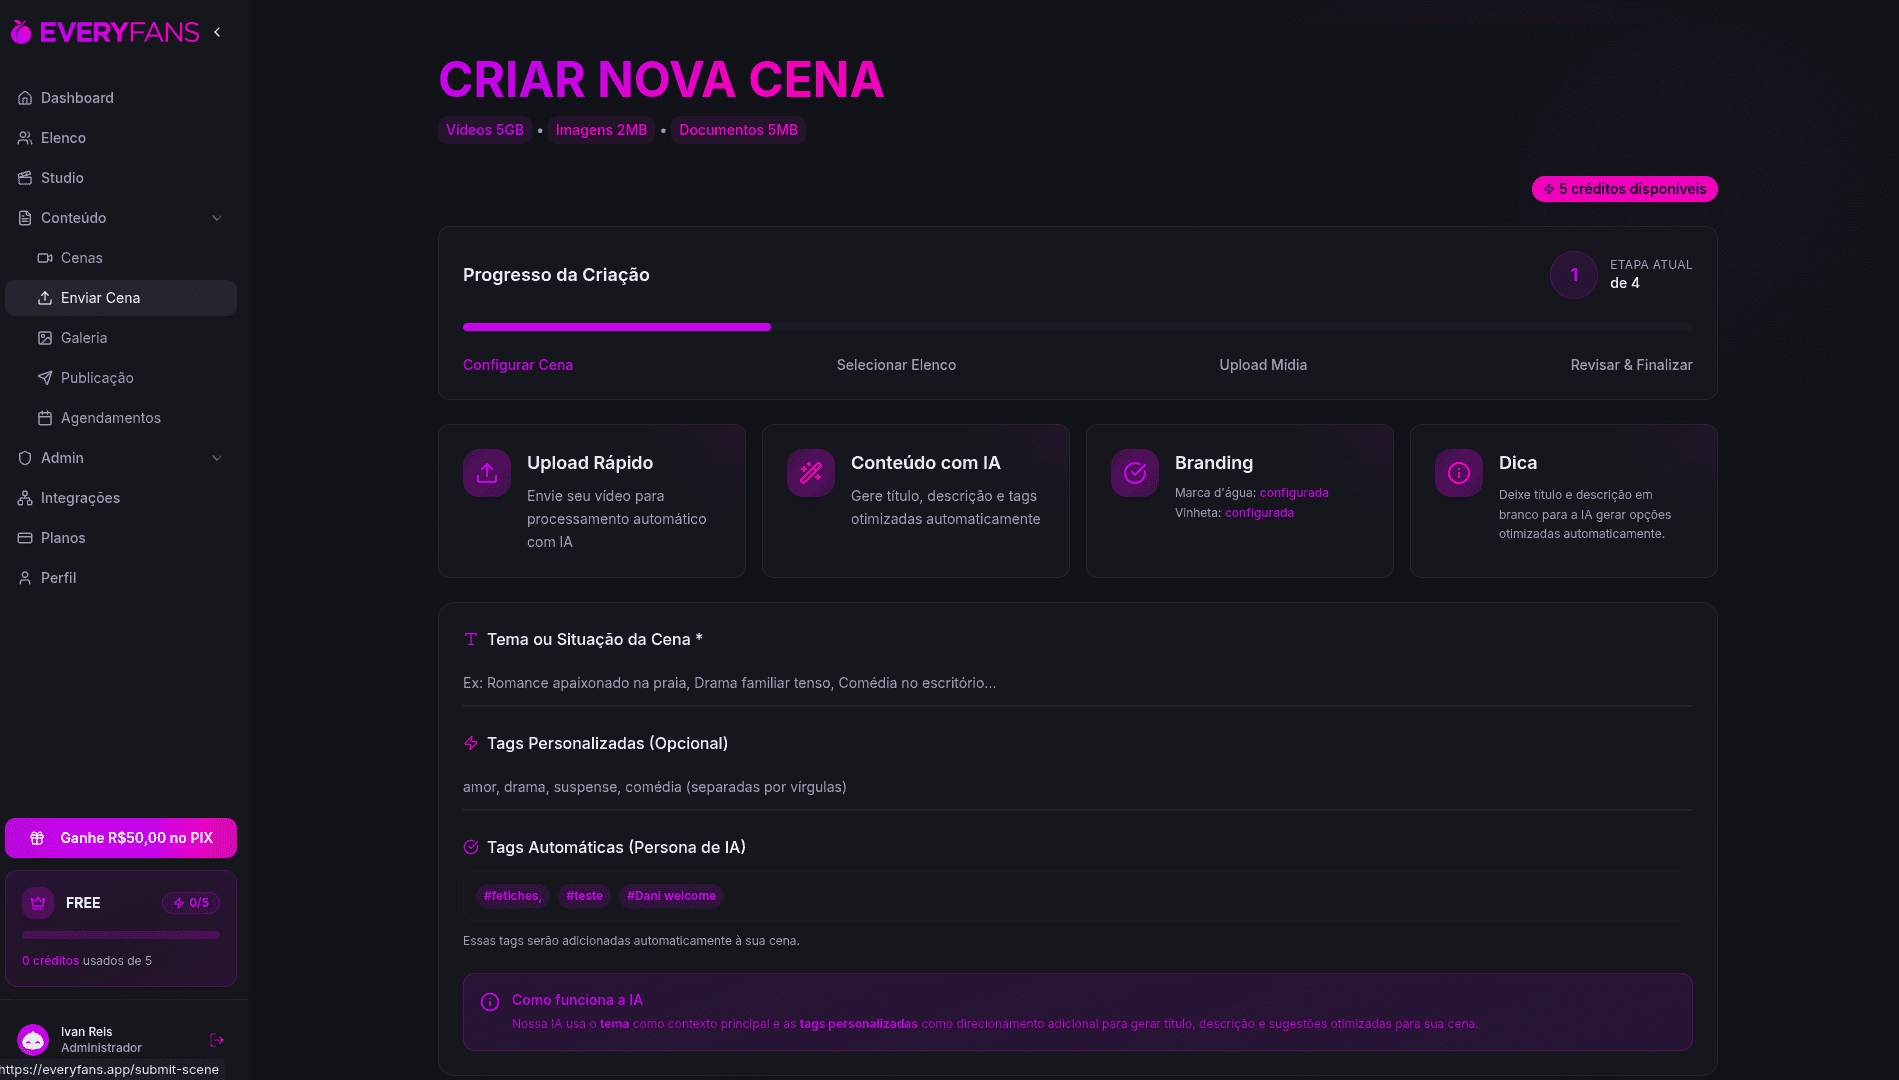Collapse the Conteúdo section

click(217, 217)
